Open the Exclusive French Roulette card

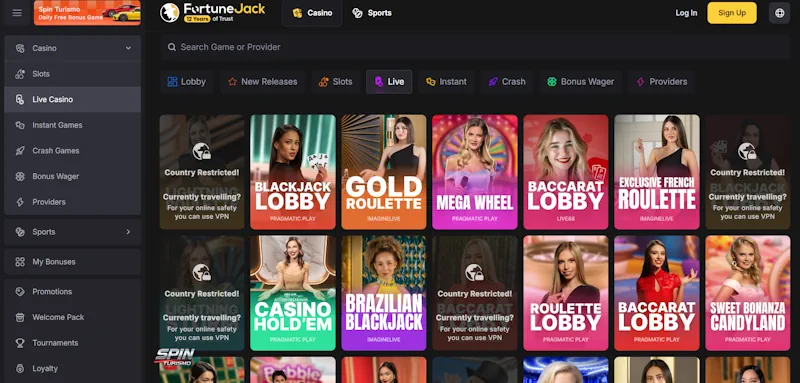pyautogui.click(x=657, y=172)
